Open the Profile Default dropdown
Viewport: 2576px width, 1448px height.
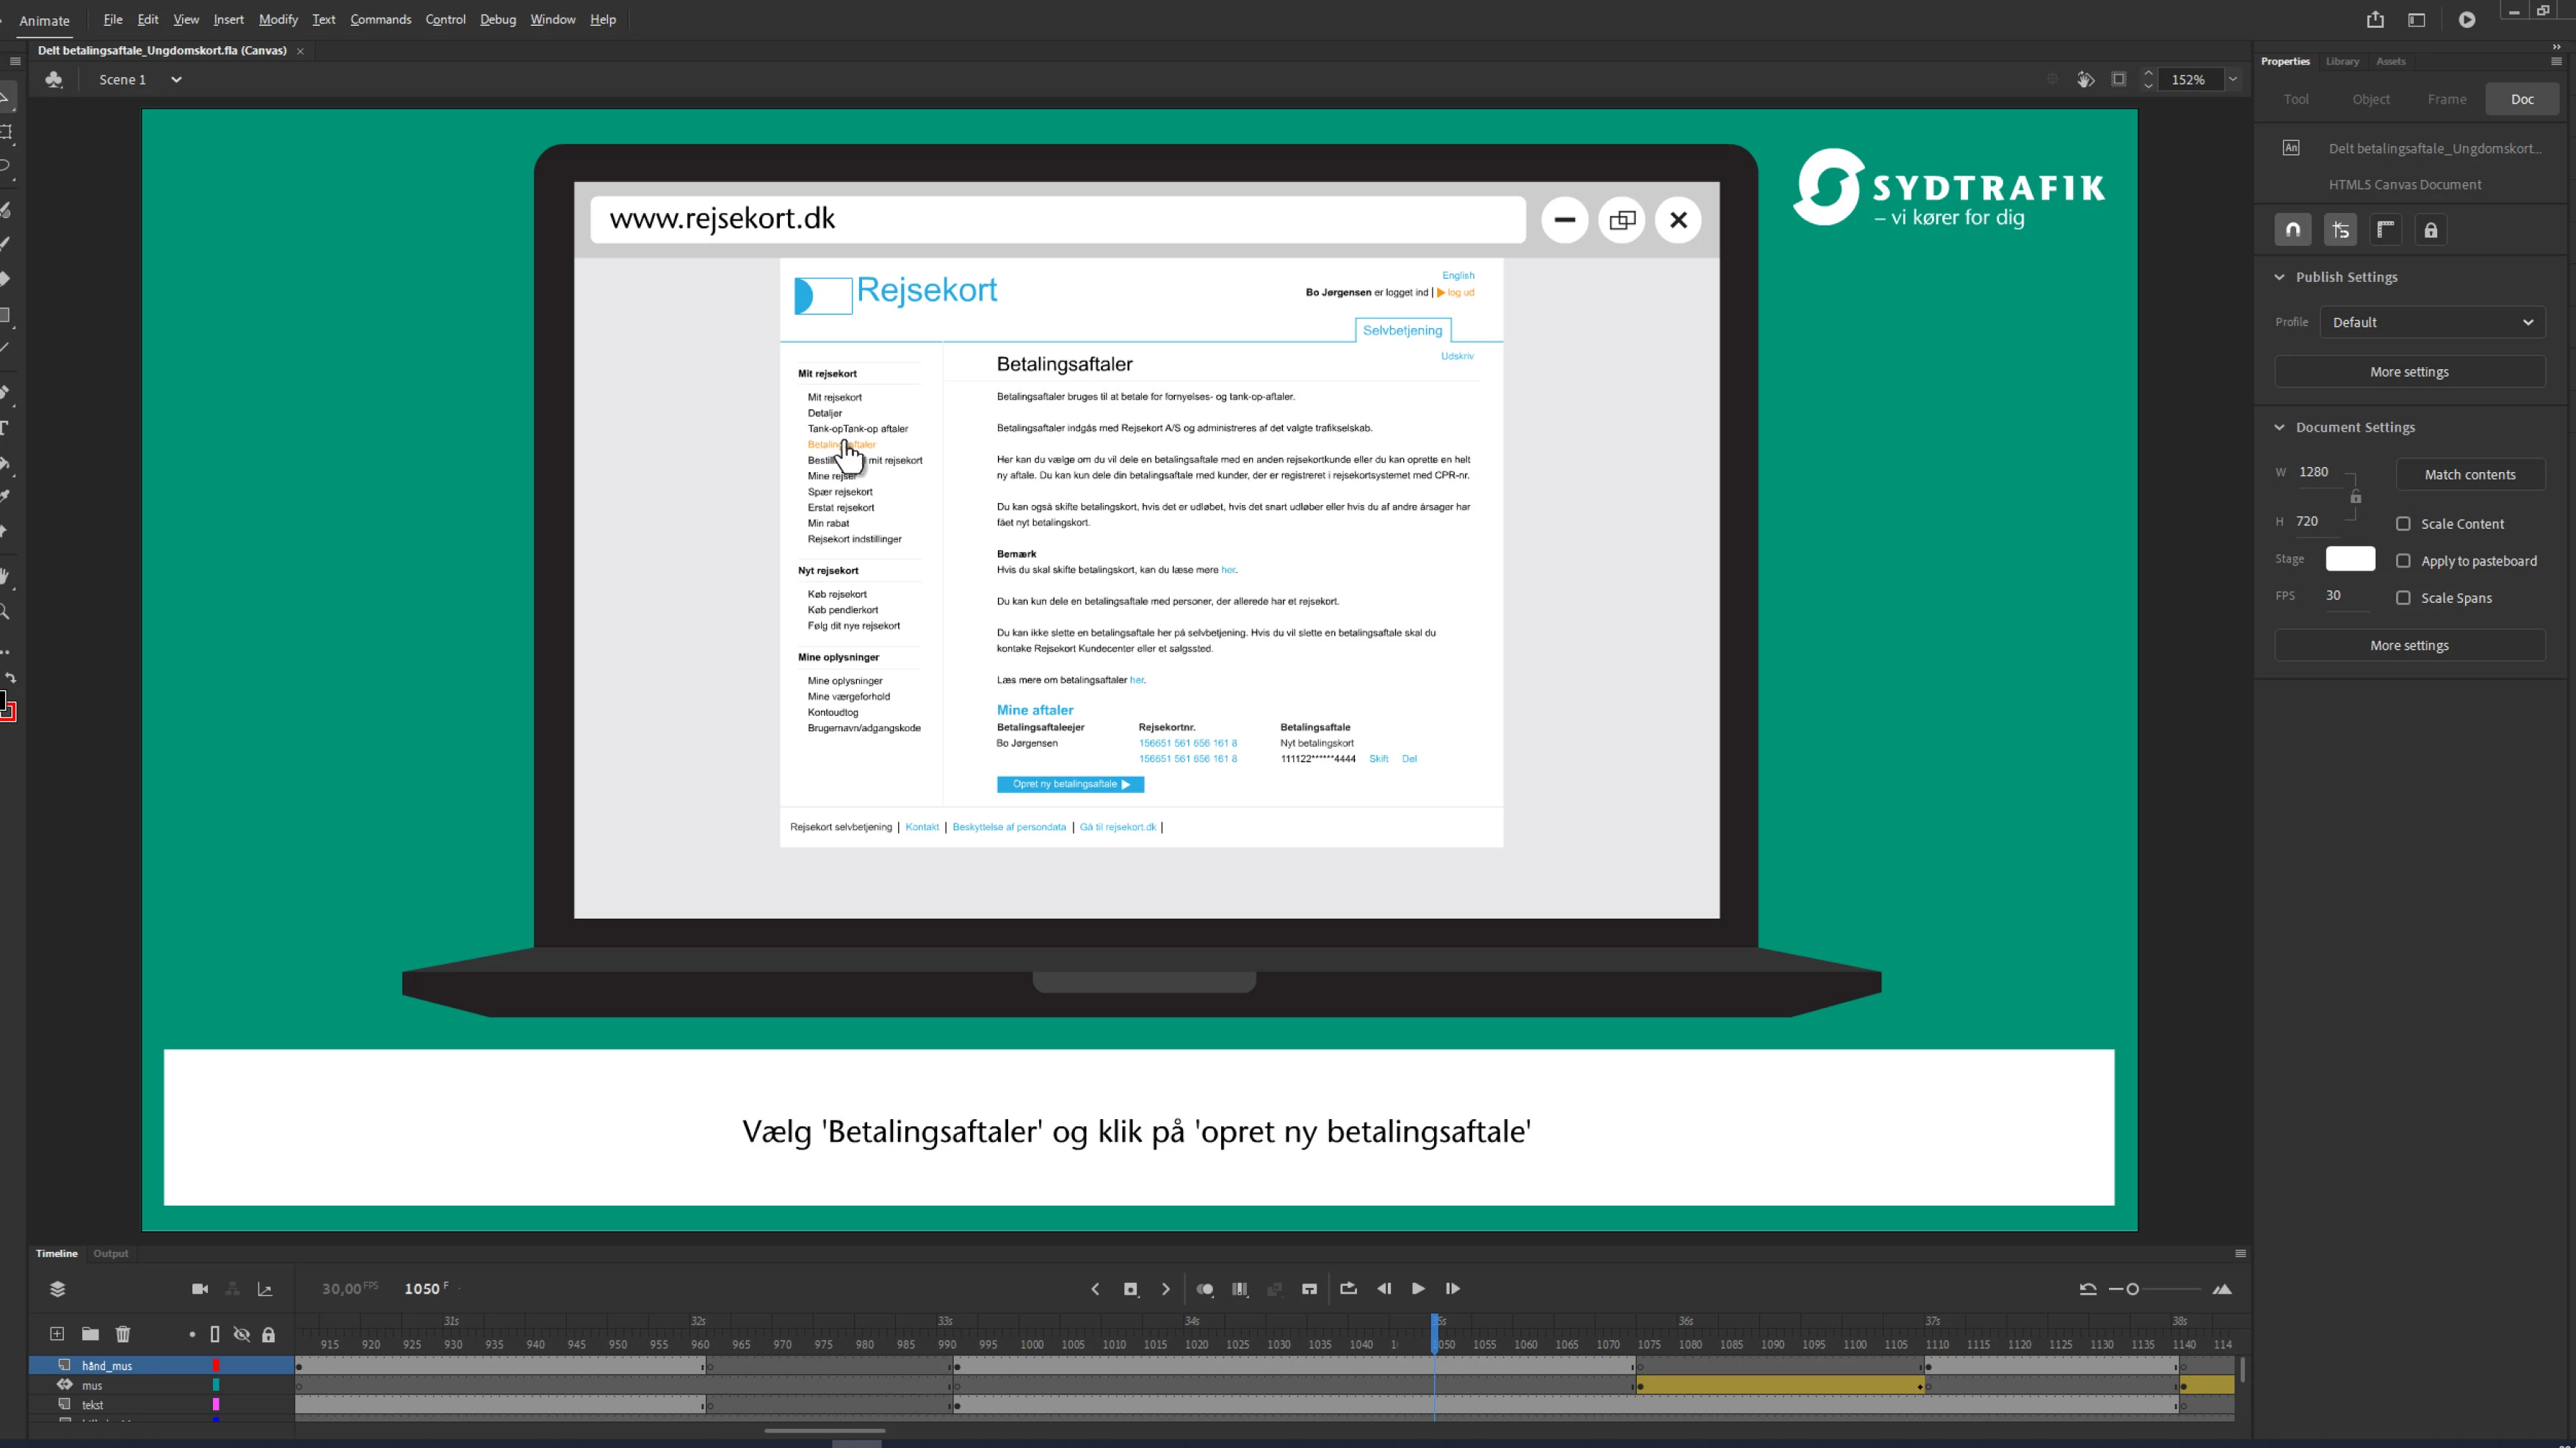tap(2432, 322)
